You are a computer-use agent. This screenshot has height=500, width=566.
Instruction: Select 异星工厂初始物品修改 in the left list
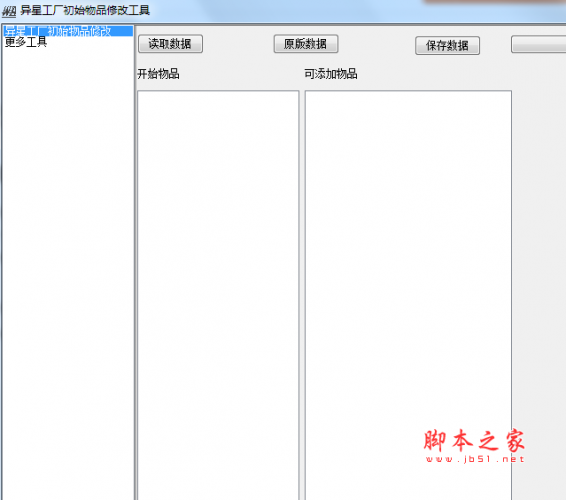(x=68, y=31)
